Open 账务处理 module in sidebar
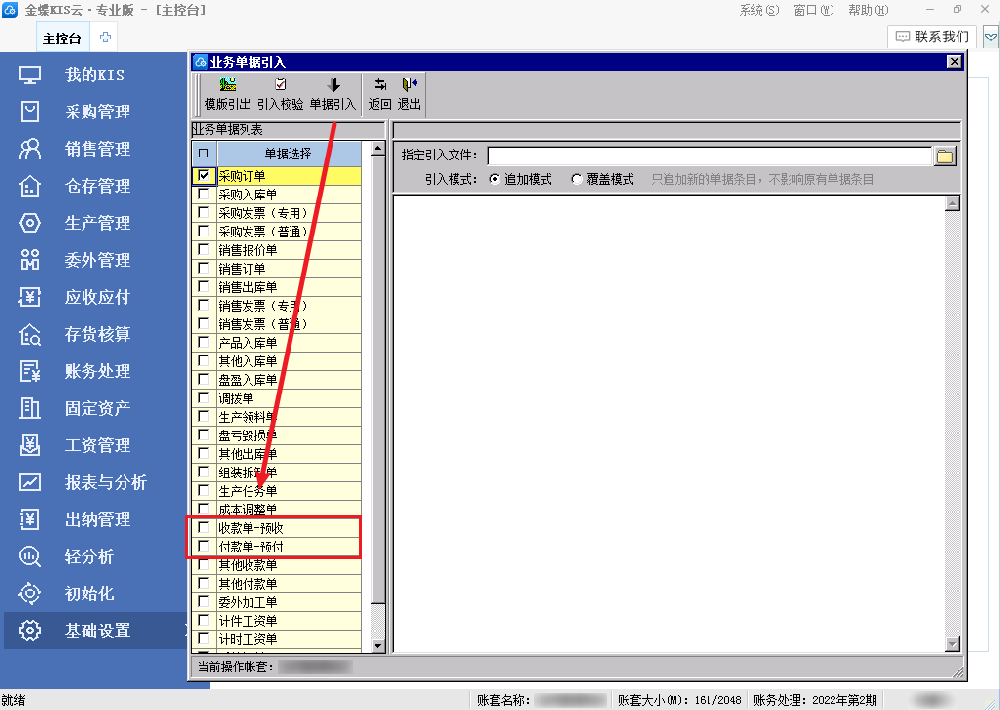The image size is (1000, 710). tap(97, 371)
